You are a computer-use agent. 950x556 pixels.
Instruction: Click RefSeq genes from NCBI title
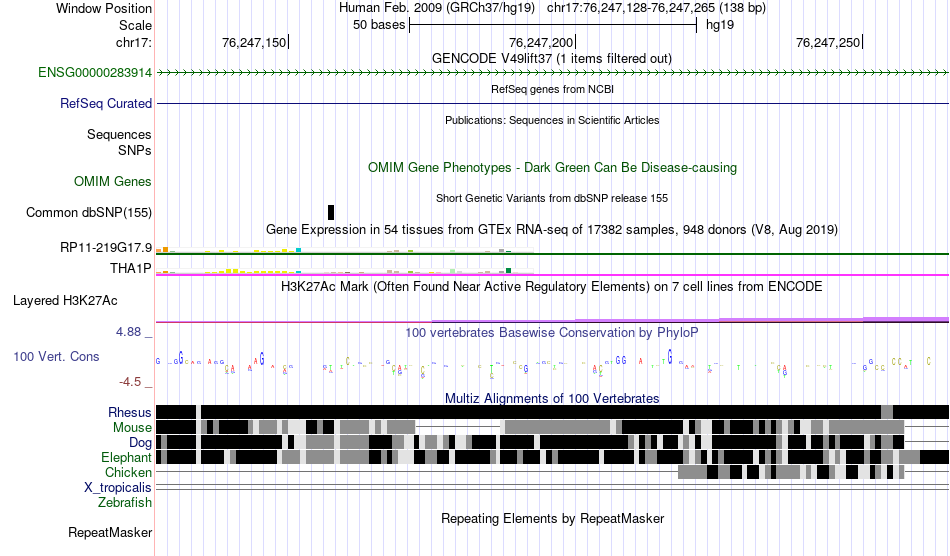coord(552,89)
